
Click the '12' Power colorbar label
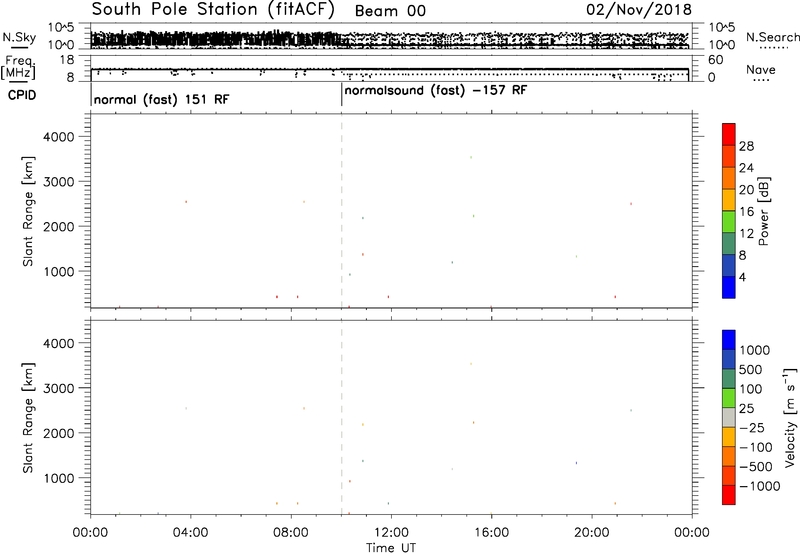(746, 234)
